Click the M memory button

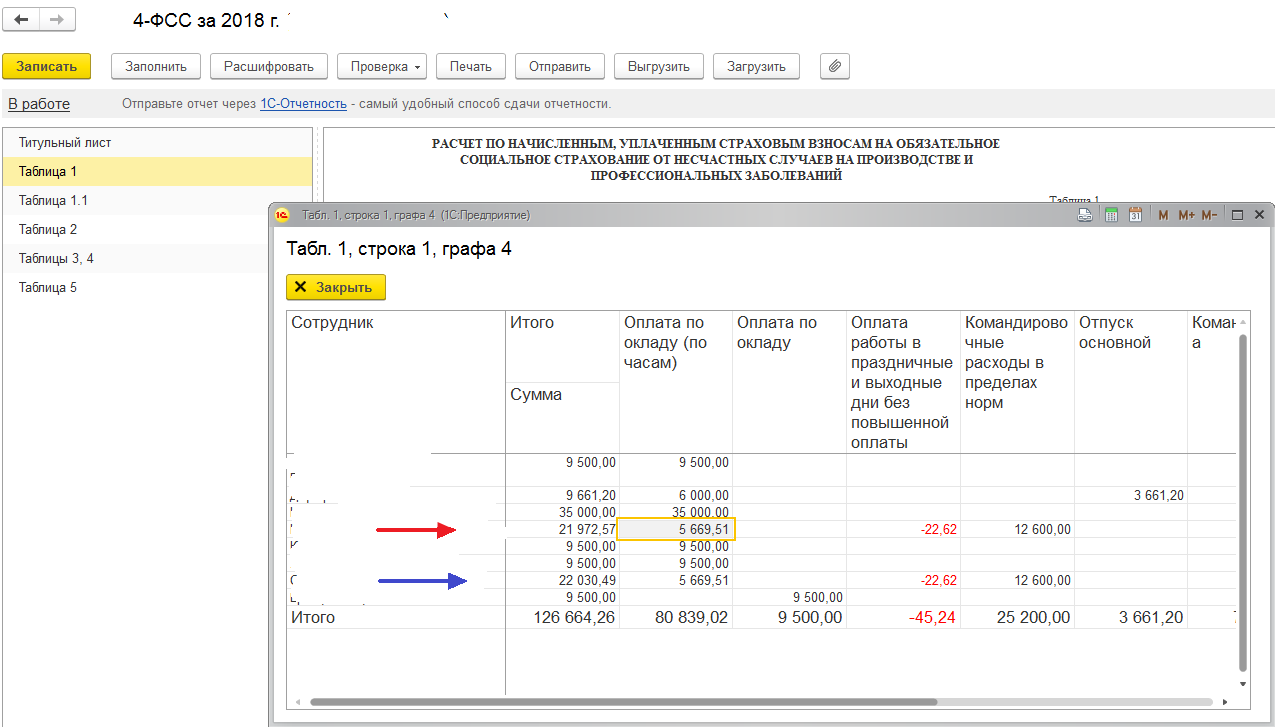click(x=1163, y=215)
